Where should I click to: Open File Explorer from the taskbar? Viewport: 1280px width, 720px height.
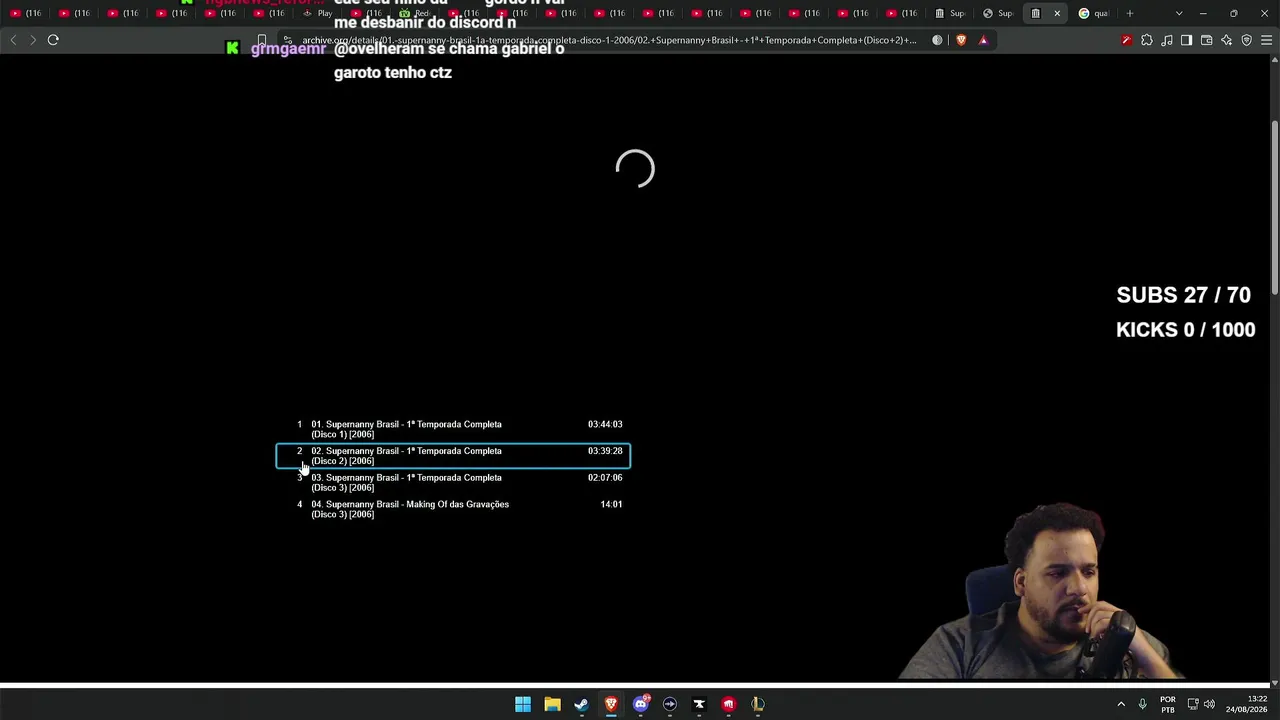552,704
